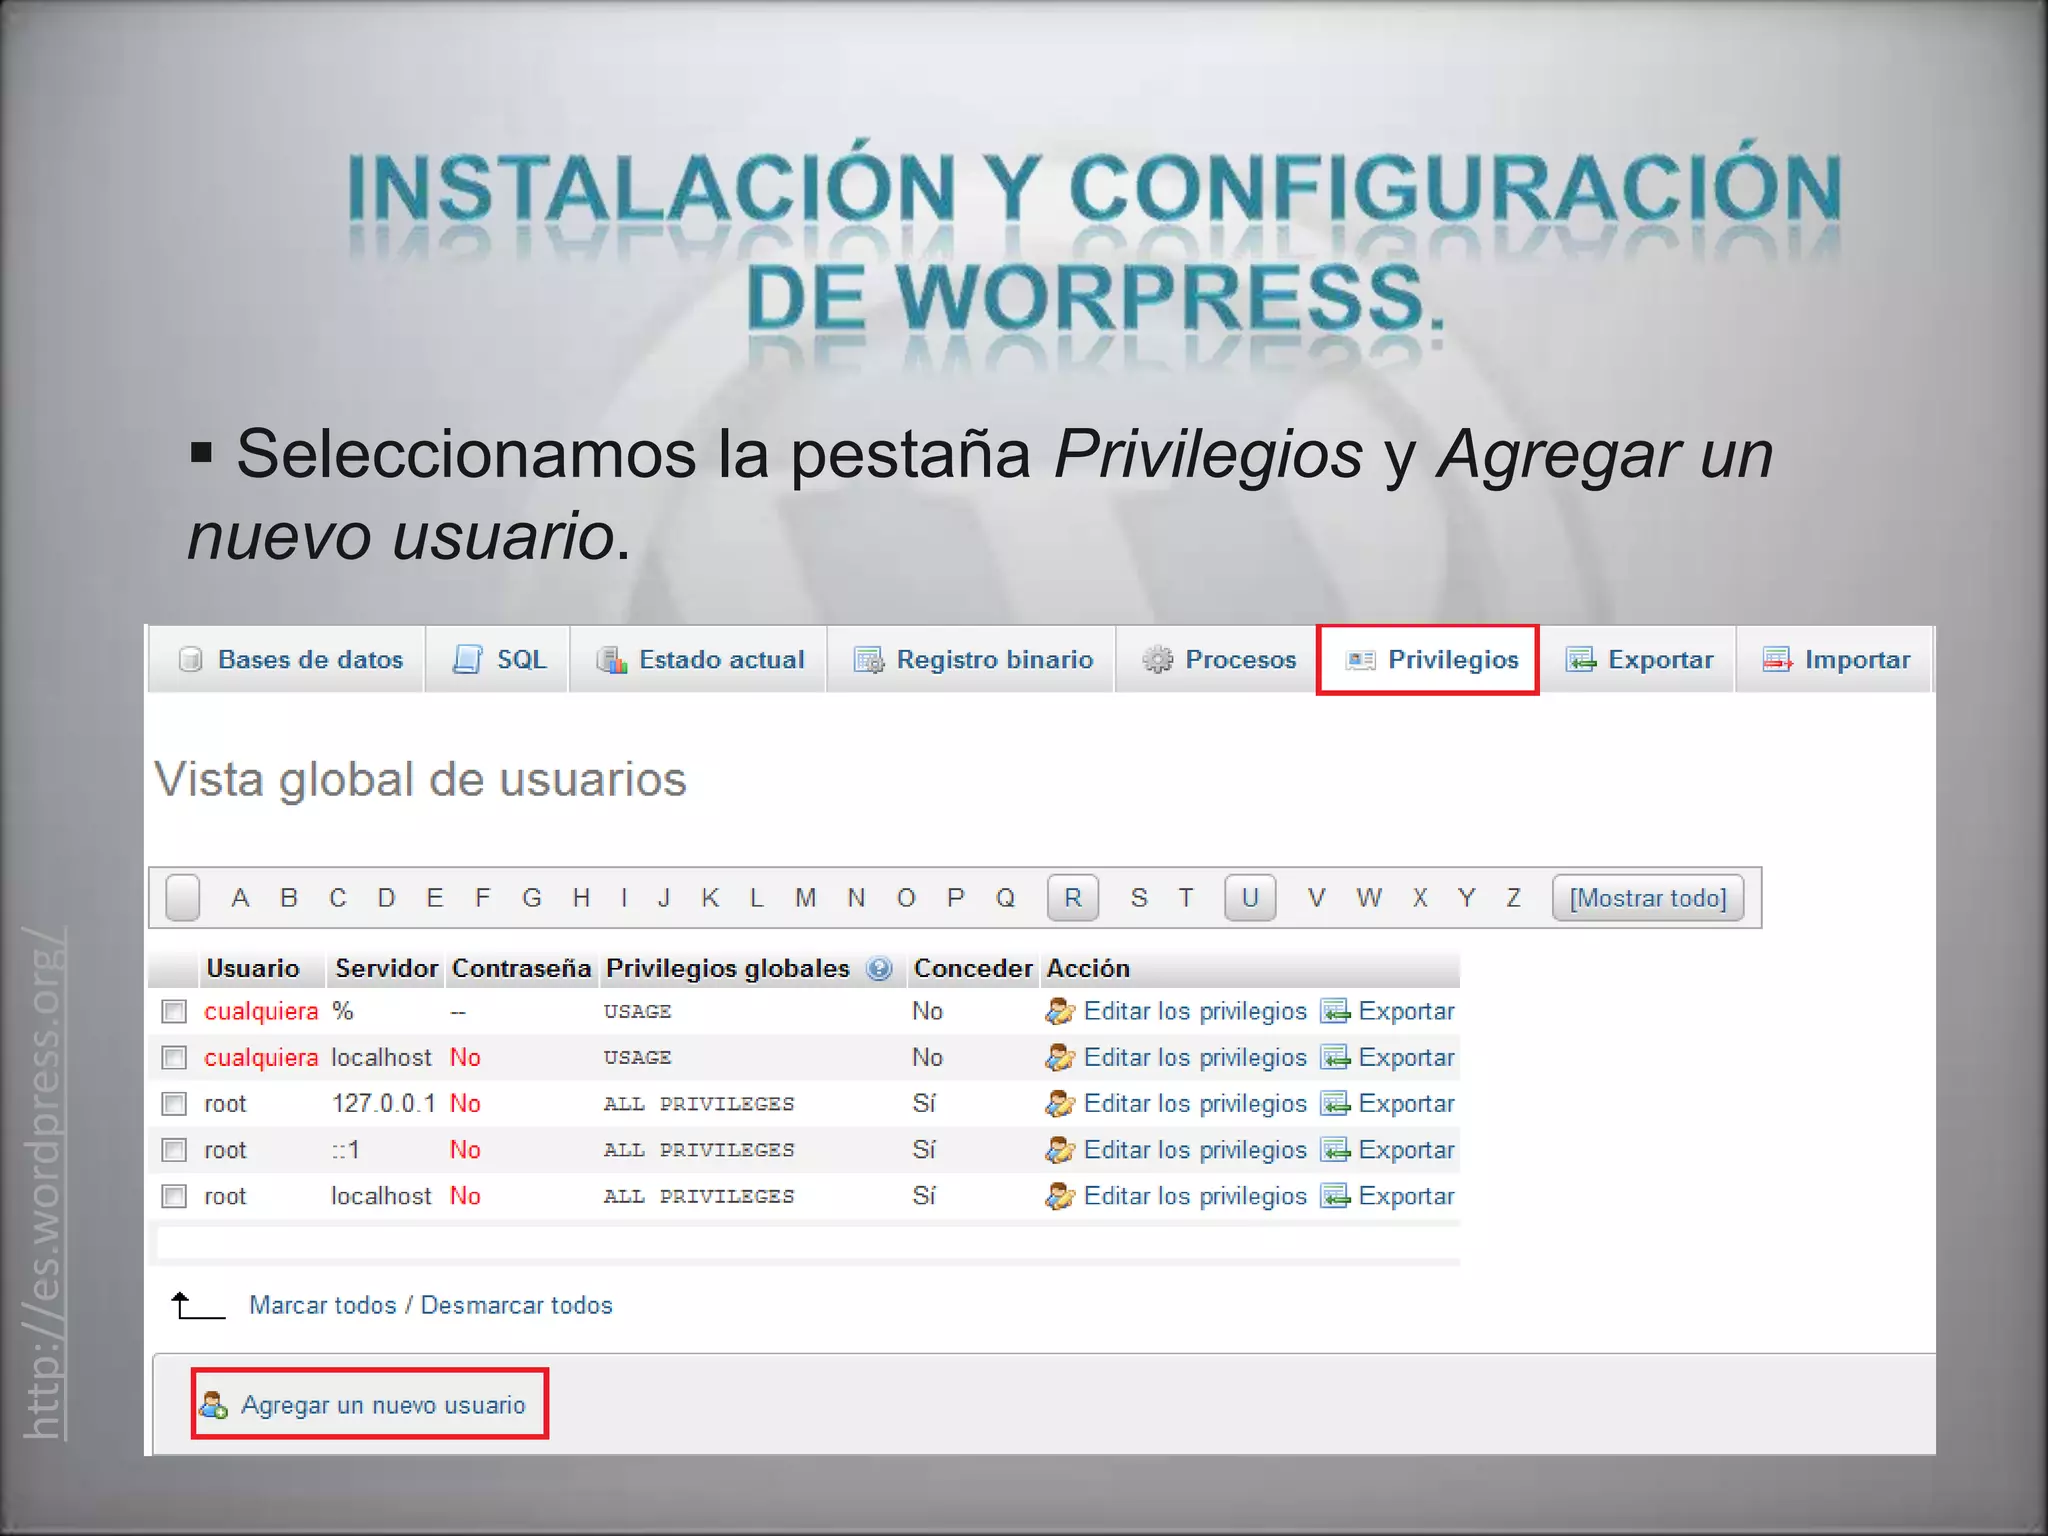
Task: Export the root localhost user
Action: [1406, 1196]
